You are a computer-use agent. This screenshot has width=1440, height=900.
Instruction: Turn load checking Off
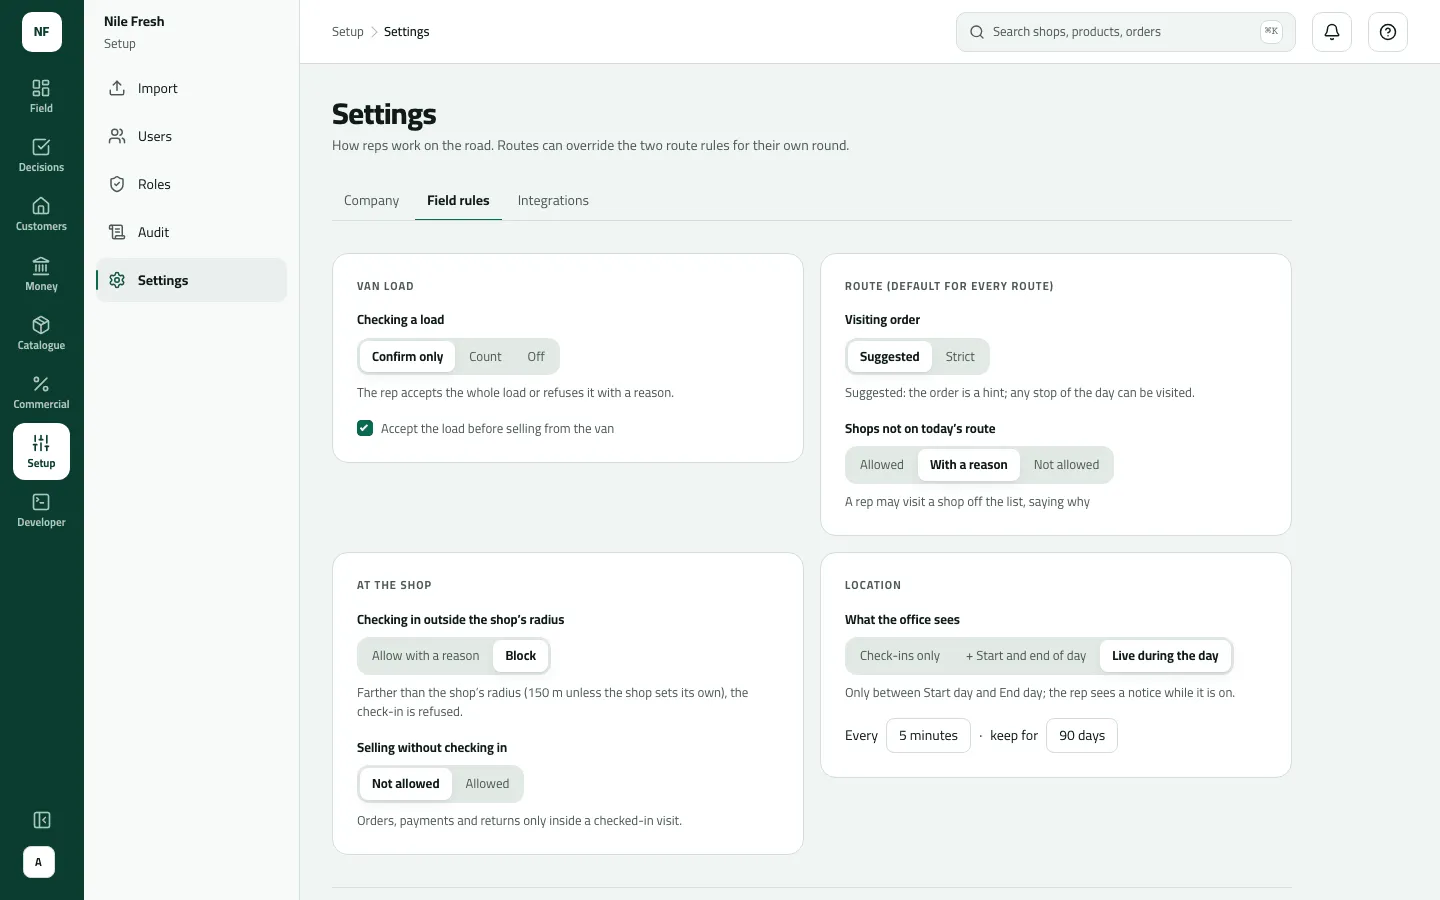(x=536, y=357)
